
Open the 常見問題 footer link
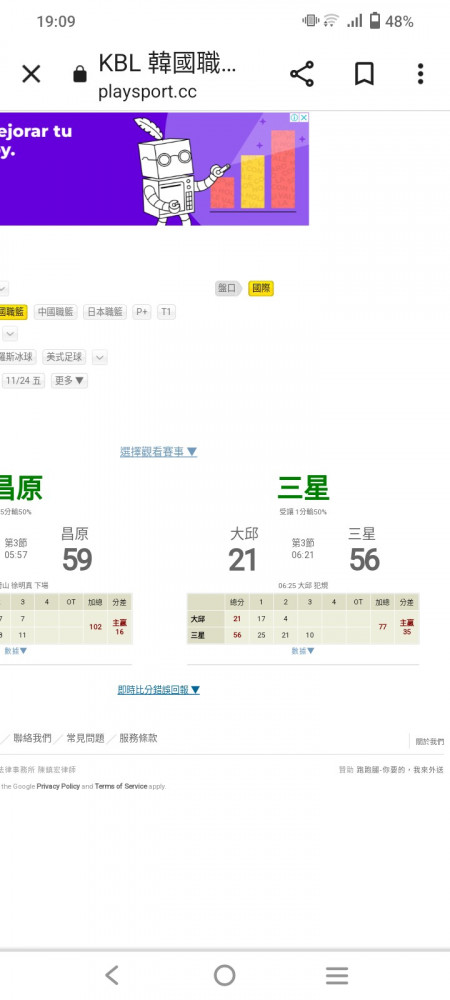coord(85,739)
